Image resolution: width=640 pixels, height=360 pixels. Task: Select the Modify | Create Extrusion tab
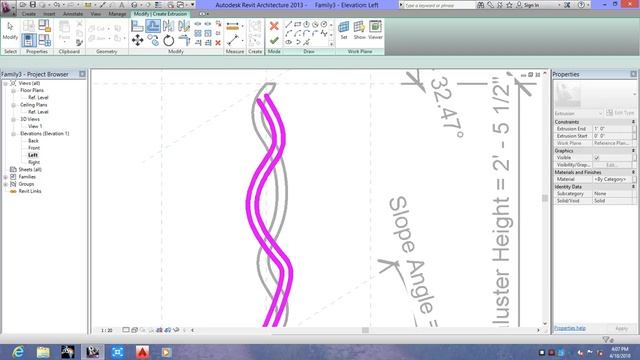click(x=160, y=14)
